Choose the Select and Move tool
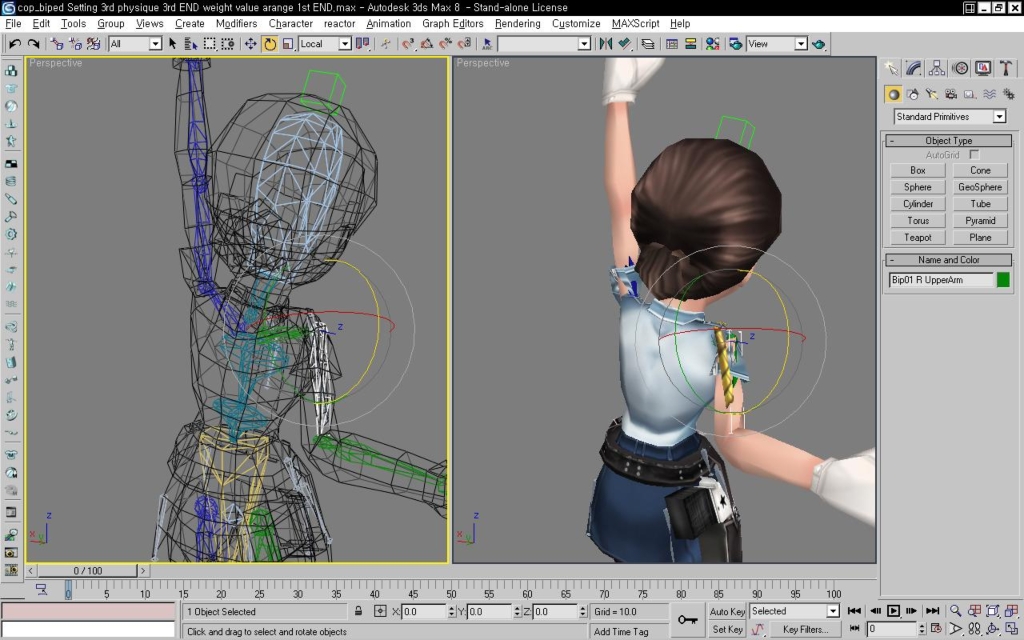 coord(250,44)
